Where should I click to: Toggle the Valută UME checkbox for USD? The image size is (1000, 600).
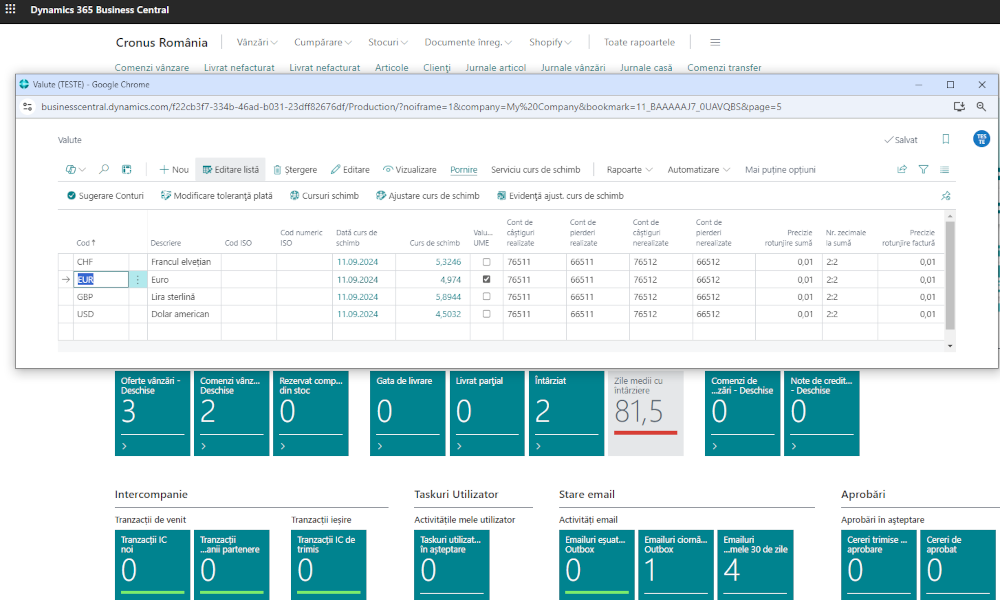486,314
